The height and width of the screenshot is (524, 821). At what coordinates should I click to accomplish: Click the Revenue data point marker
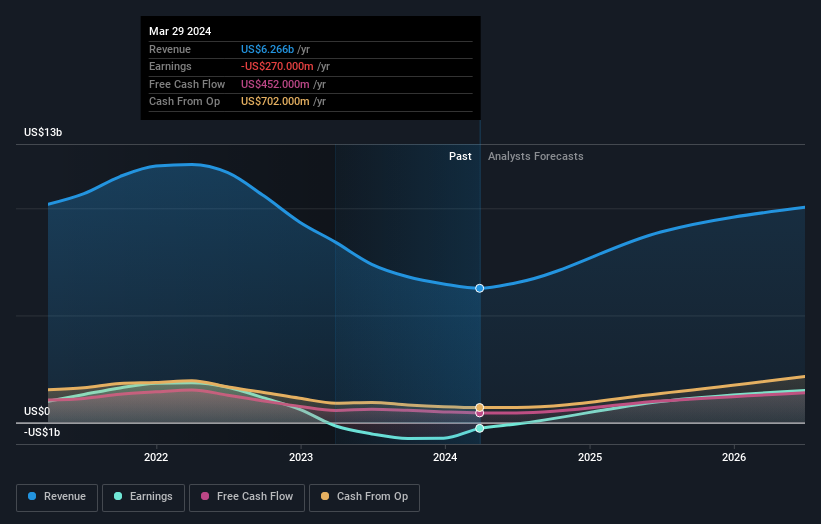[480, 288]
